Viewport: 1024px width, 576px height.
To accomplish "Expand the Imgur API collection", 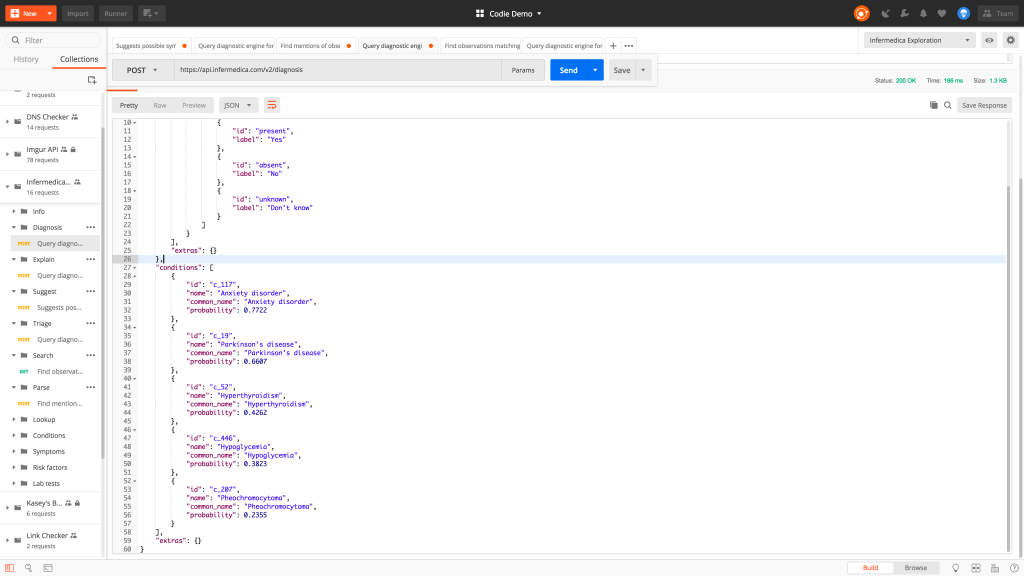I will pyautogui.click(x=8, y=154).
